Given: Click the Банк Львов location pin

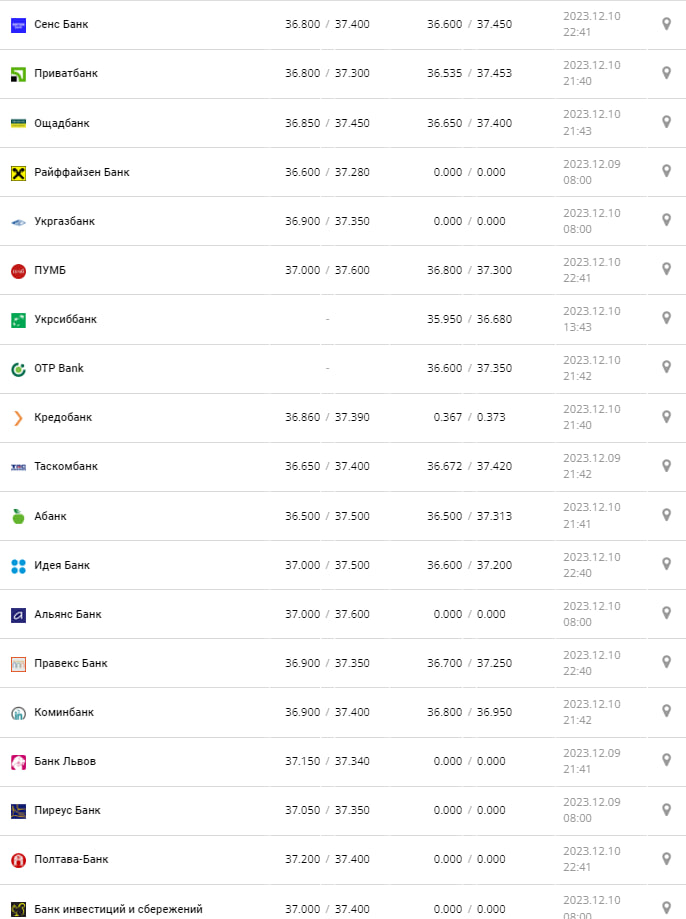Looking at the screenshot, I should [666, 760].
